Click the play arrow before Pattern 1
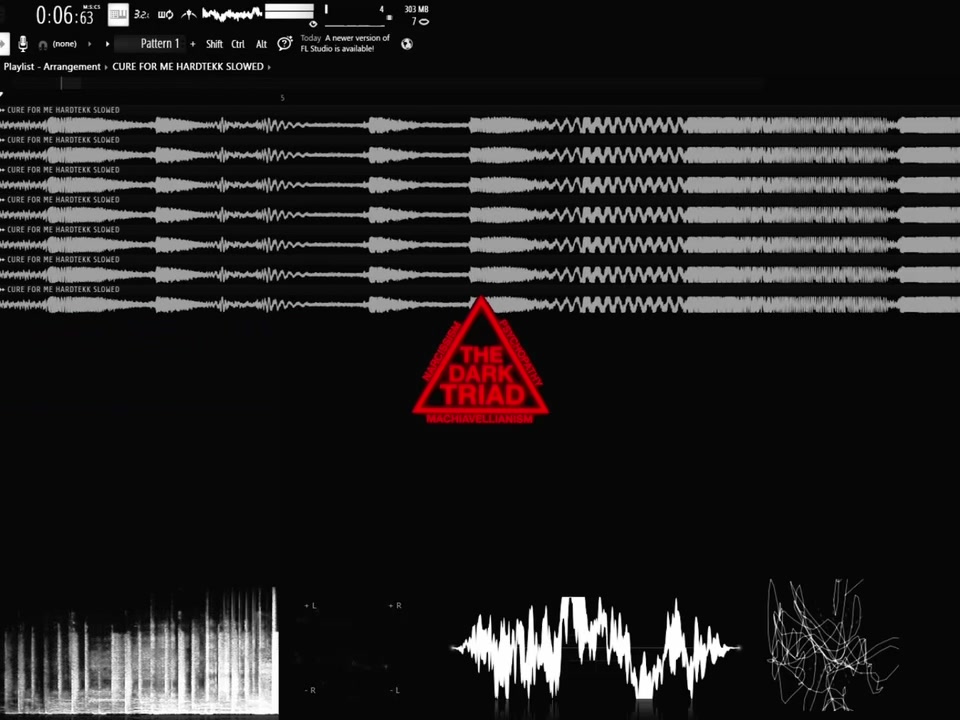Image resolution: width=960 pixels, height=720 pixels. point(107,44)
